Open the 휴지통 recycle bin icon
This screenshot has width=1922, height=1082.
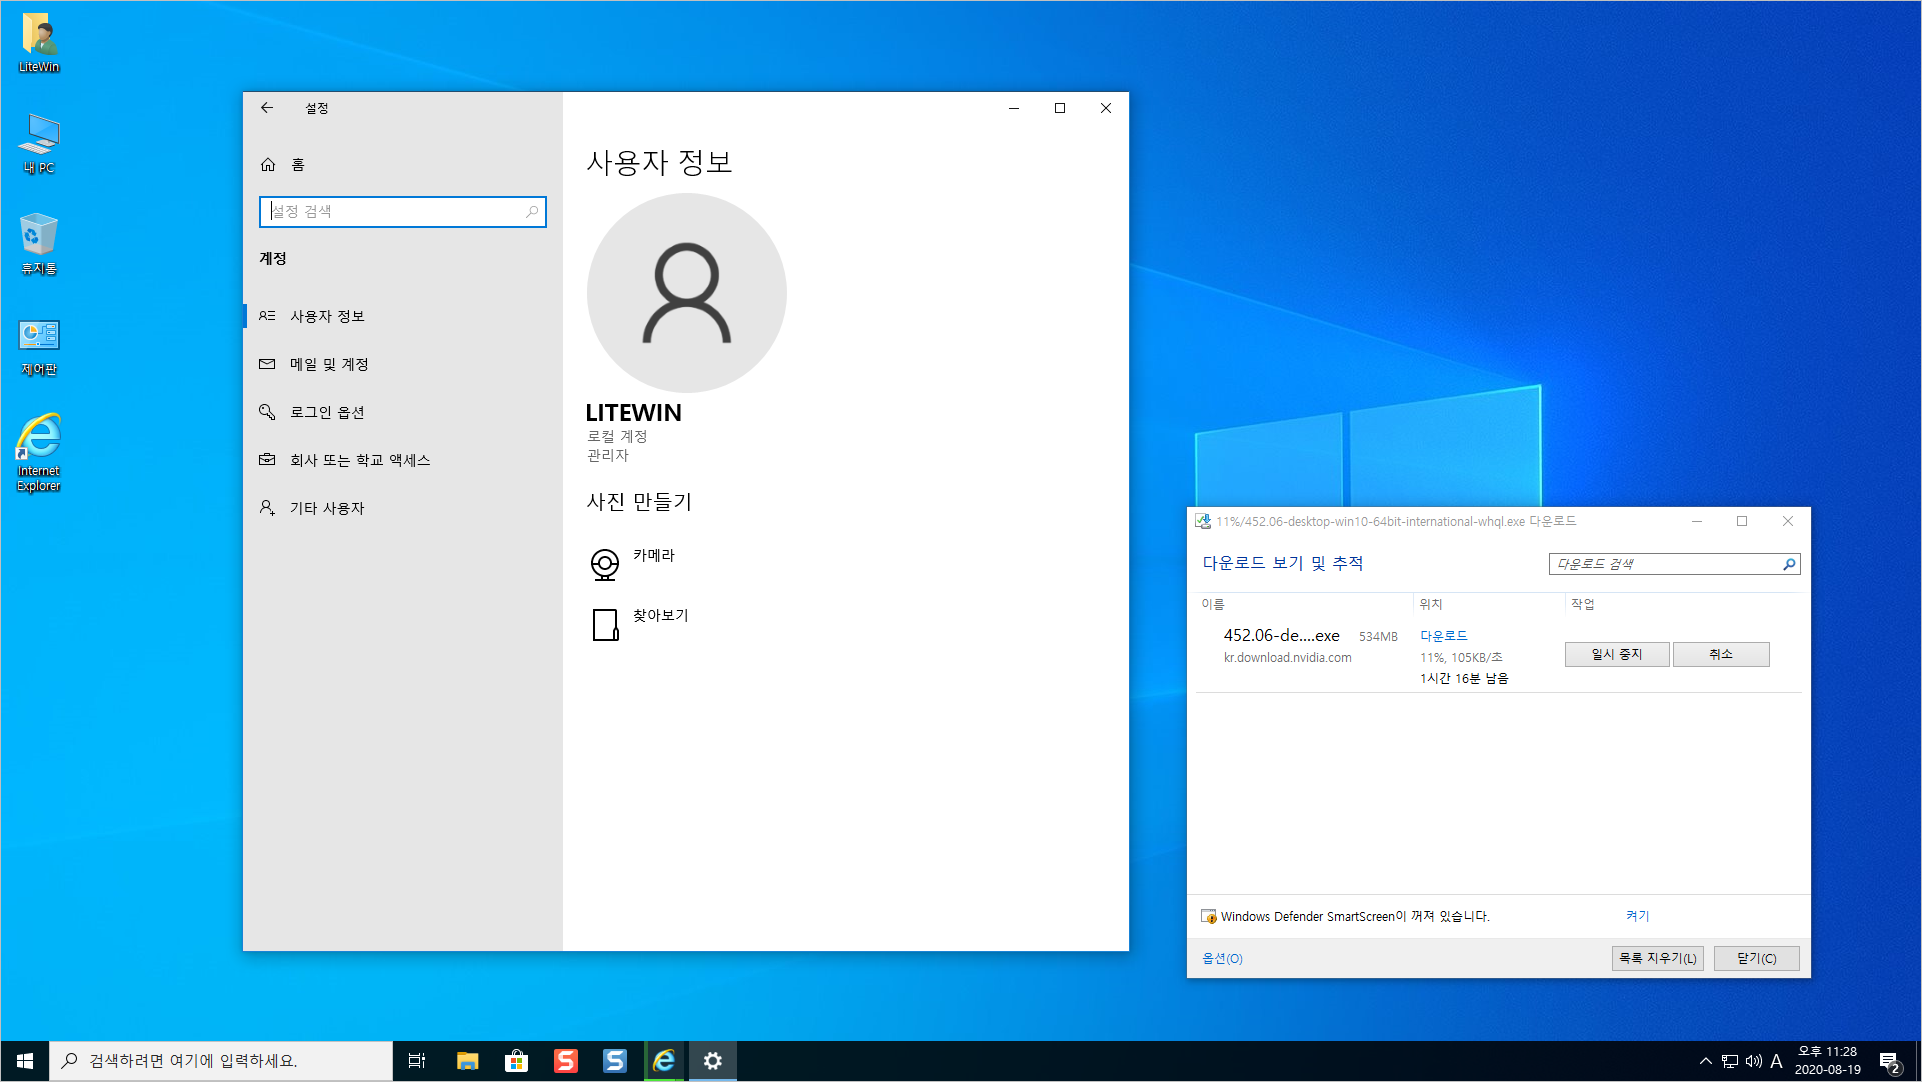39,244
